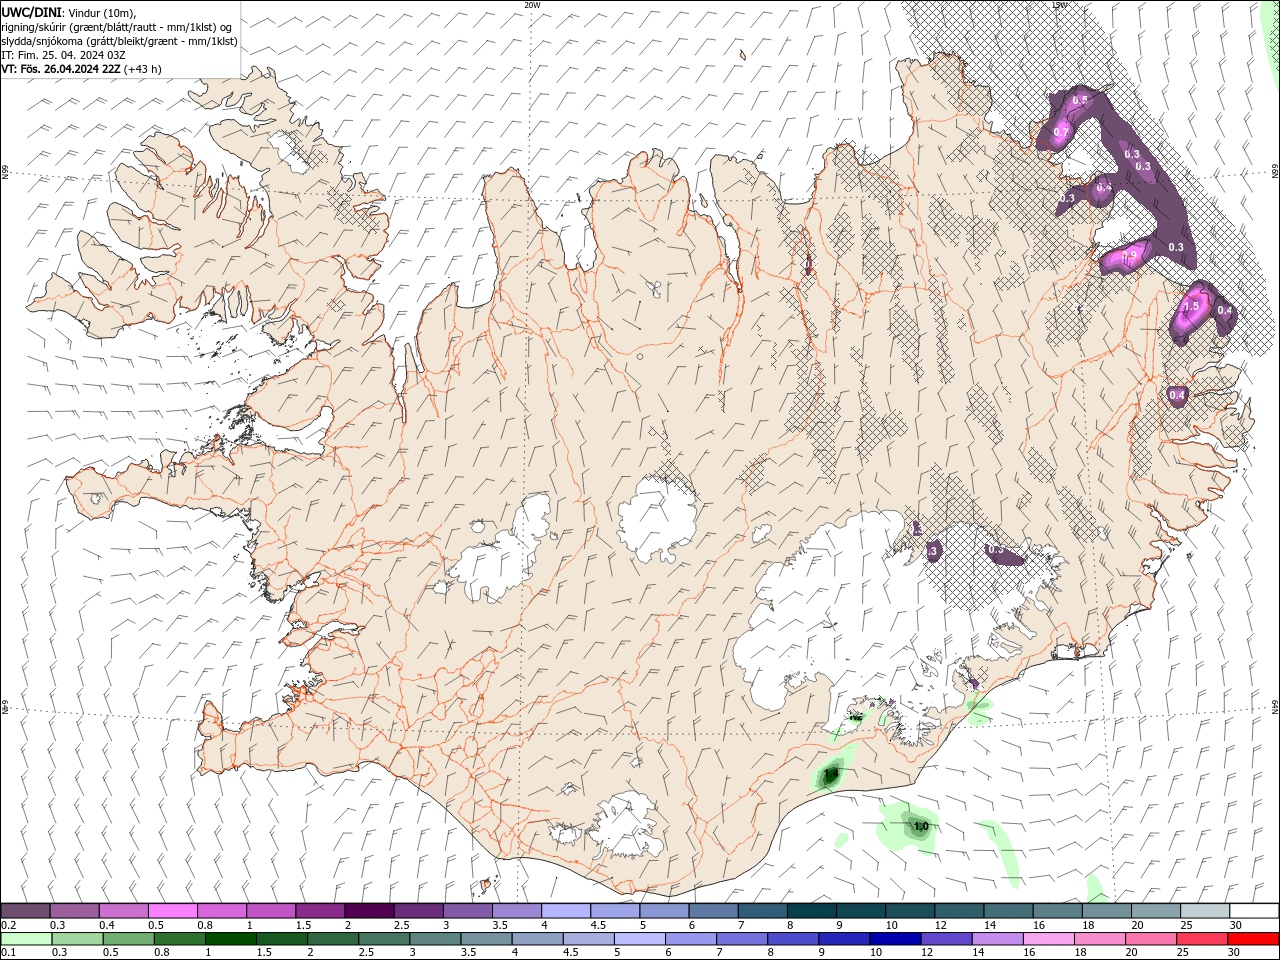Click the dark green rain cell on the southeast coast
The image size is (1280, 960).
[x=830, y=774]
